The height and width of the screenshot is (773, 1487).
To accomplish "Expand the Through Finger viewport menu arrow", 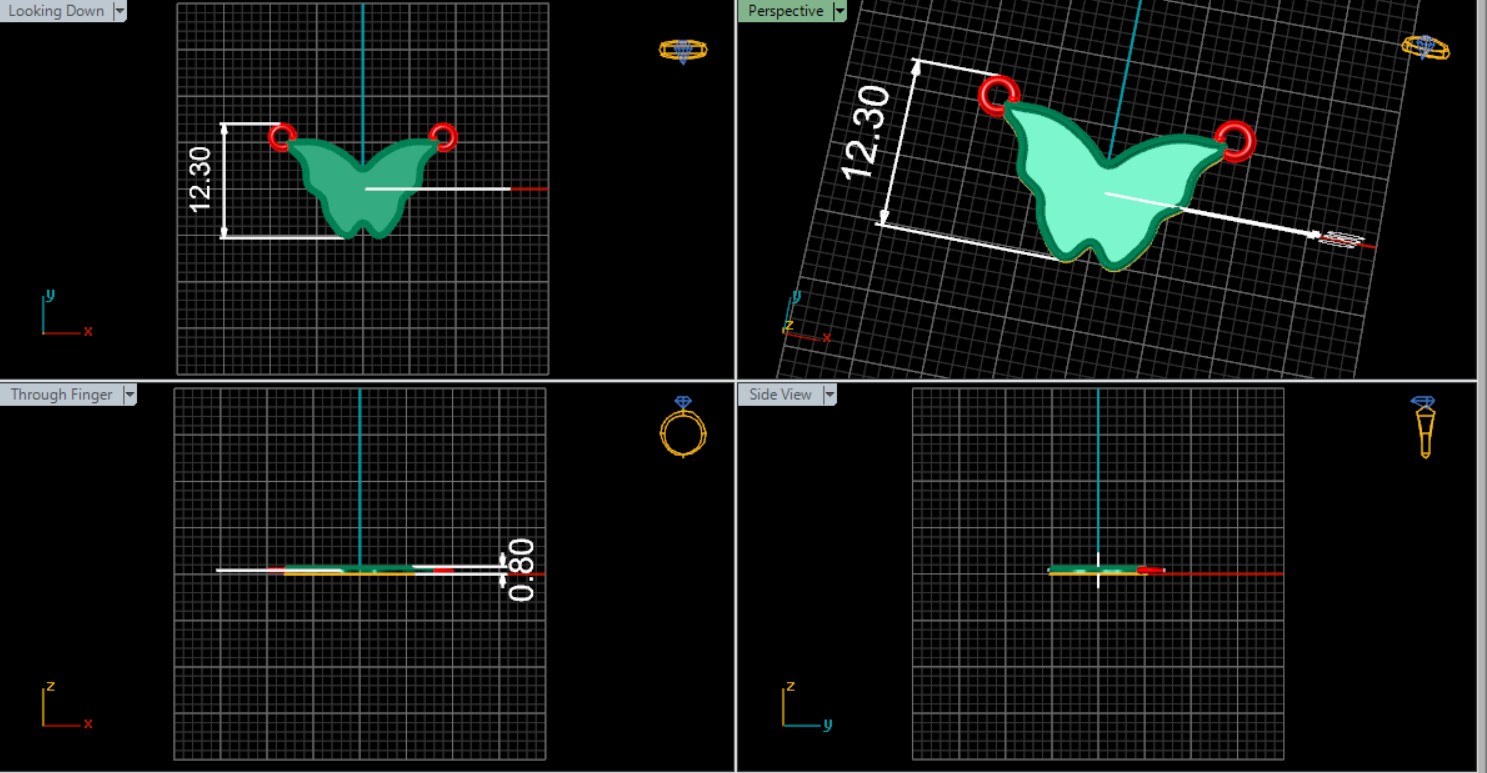I will 129,395.
